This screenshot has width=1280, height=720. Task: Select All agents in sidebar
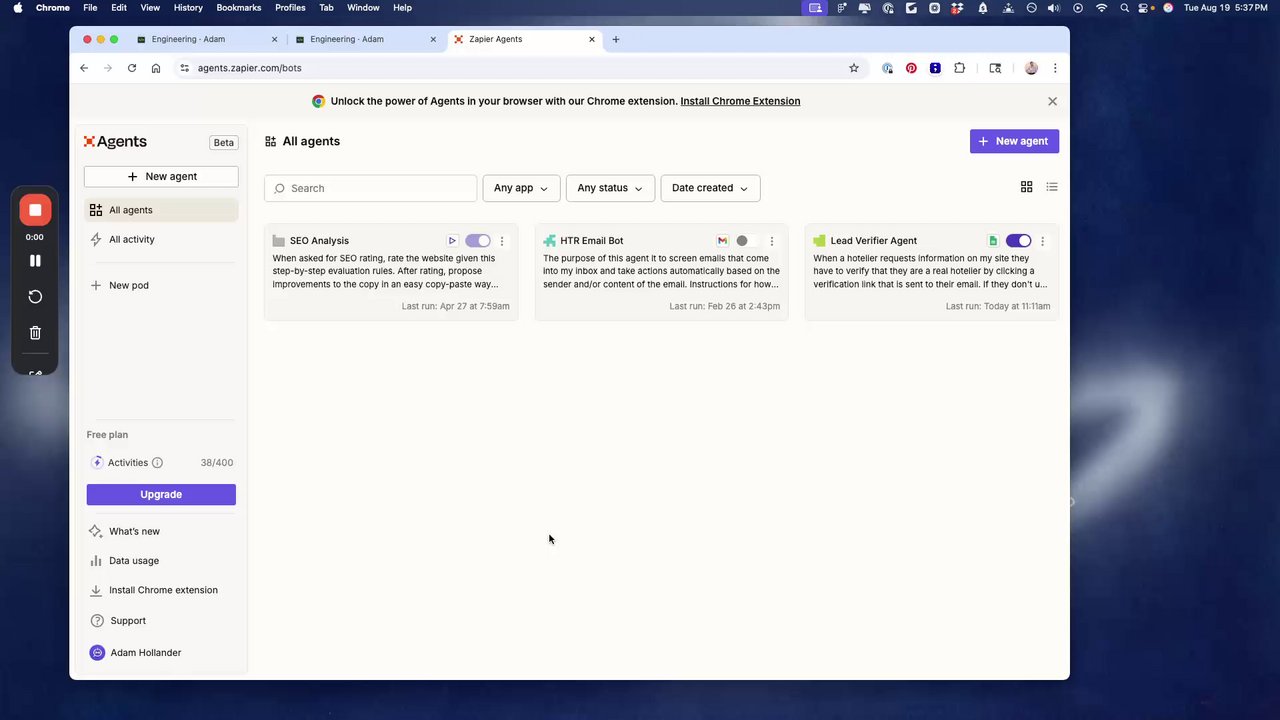click(x=161, y=210)
